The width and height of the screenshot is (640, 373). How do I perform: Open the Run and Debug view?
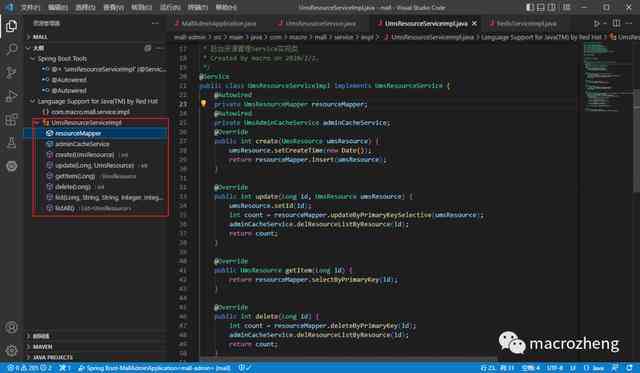pyautogui.click(x=11, y=96)
